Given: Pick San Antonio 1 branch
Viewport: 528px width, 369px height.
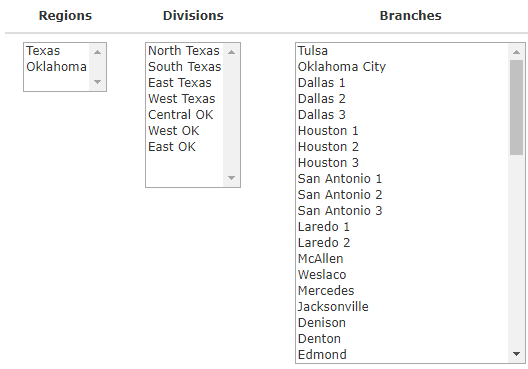Looking at the screenshot, I should pos(402,179).
